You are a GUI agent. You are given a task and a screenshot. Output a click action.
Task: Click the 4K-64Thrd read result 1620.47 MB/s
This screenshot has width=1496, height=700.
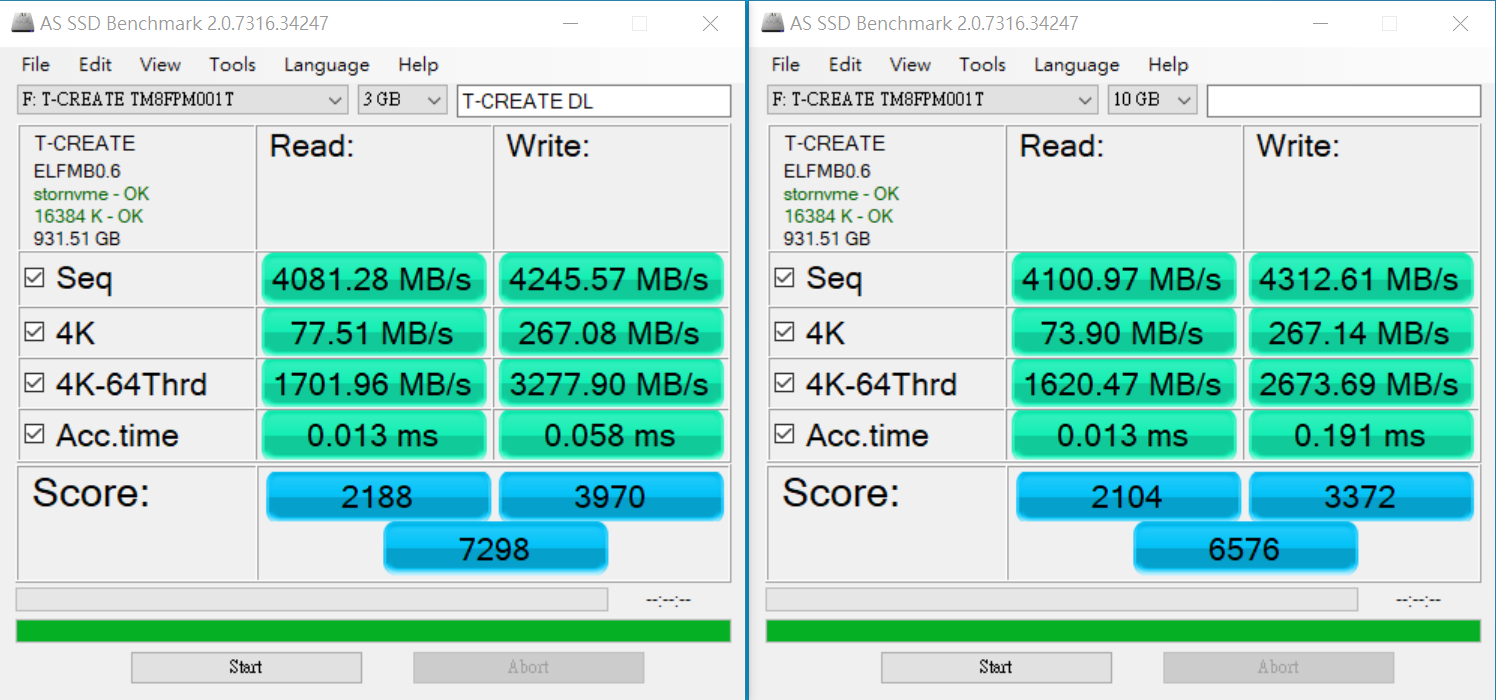(x=1124, y=384)
